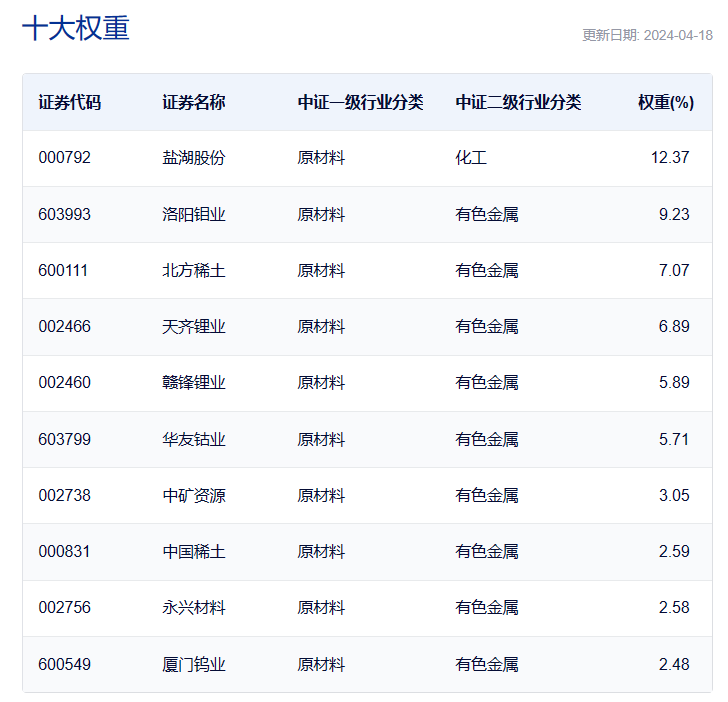Click 有色金属 in the 洛阳钼业 row
This screenshot has height=702, width=728.
click(x=487, y=214)
